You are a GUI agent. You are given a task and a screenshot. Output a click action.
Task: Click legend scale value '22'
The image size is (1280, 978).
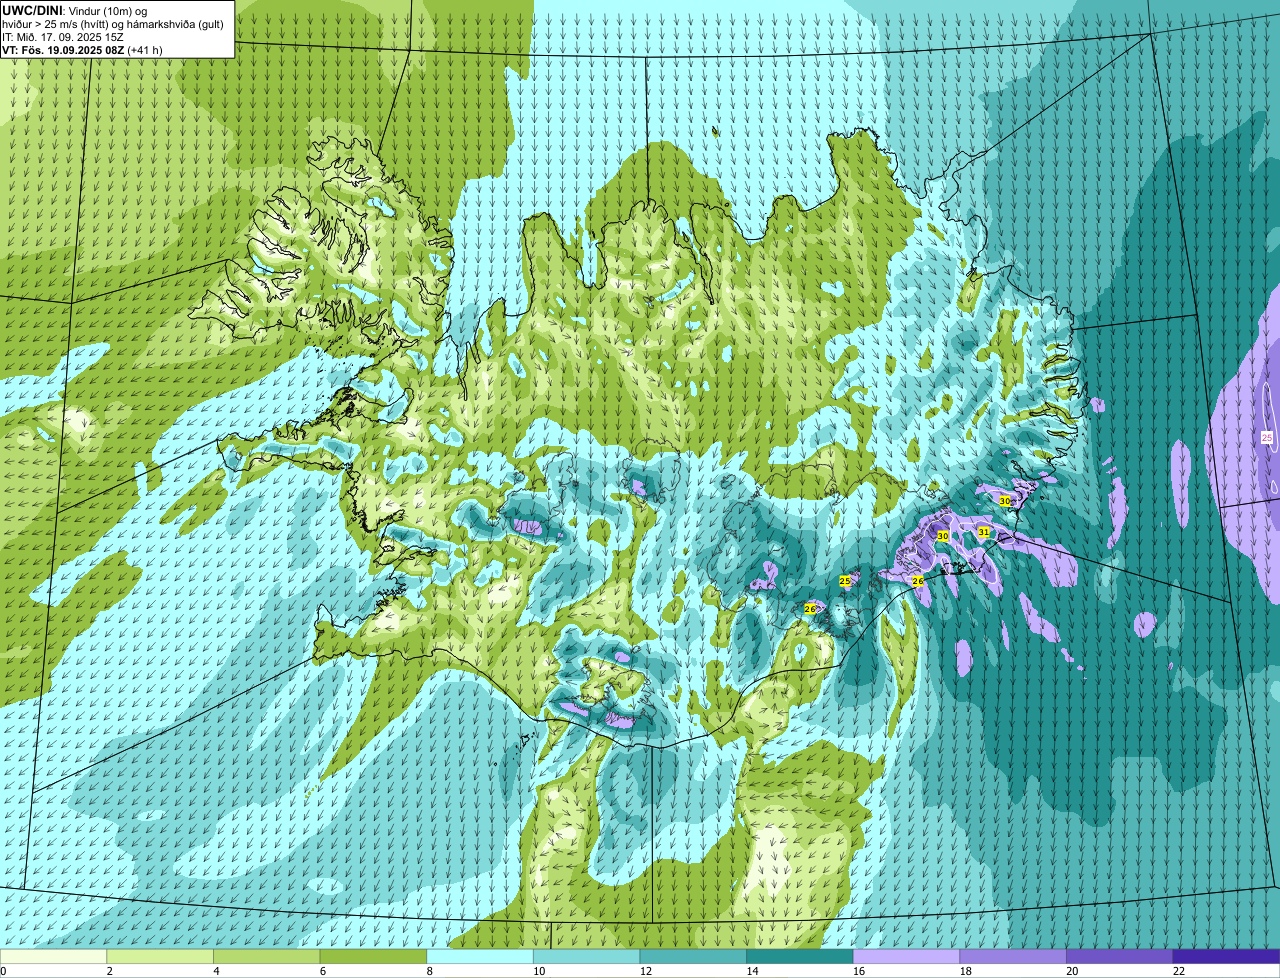pyautogui.click(x=1179, y=971)
